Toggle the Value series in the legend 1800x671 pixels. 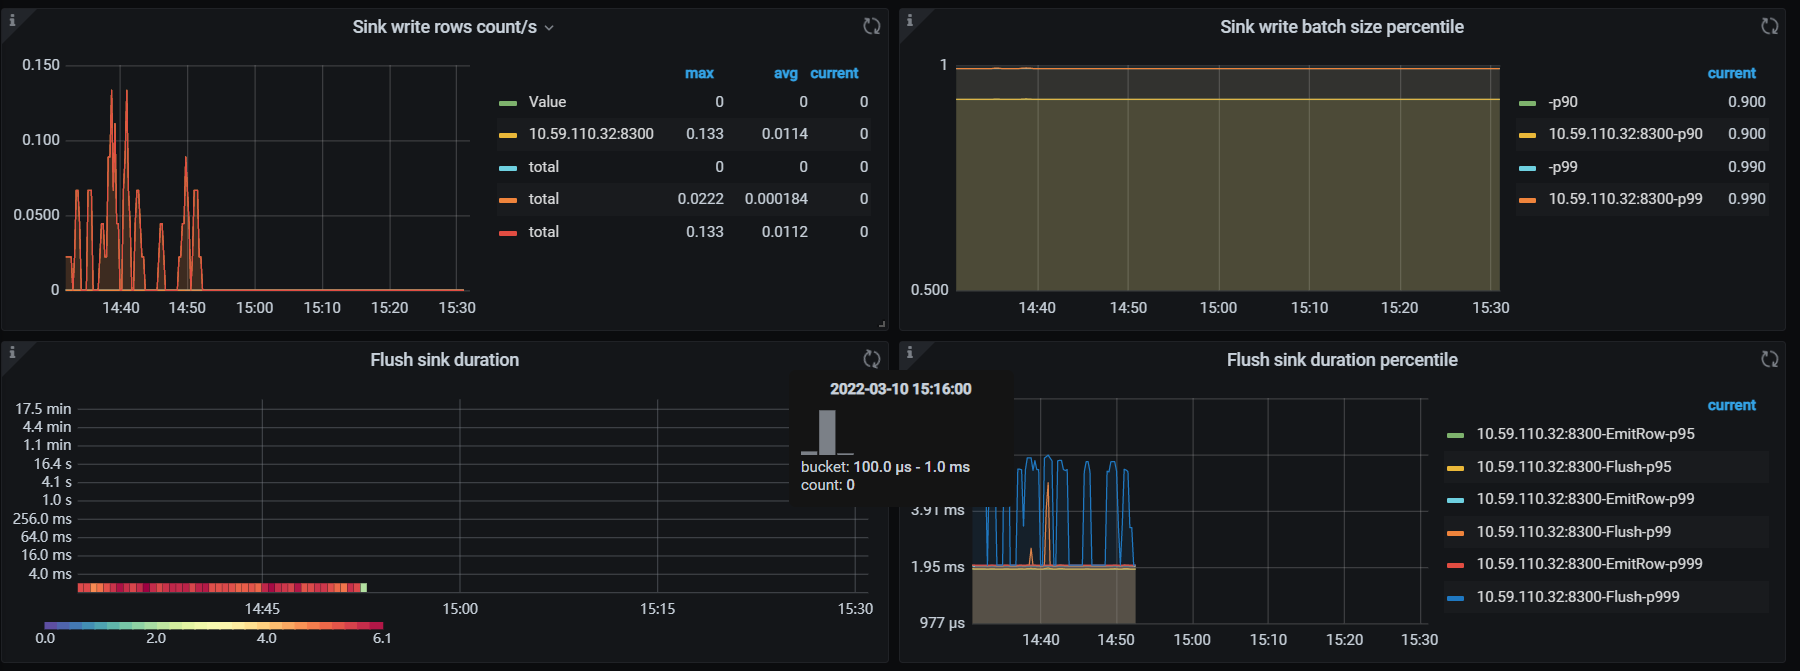[x=547, y=102]
